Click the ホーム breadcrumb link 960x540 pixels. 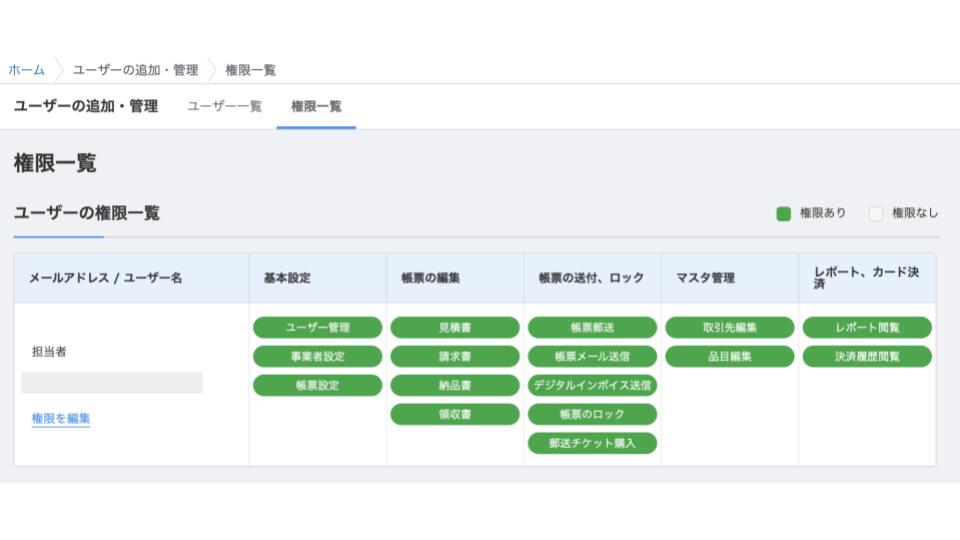point(26,70)
